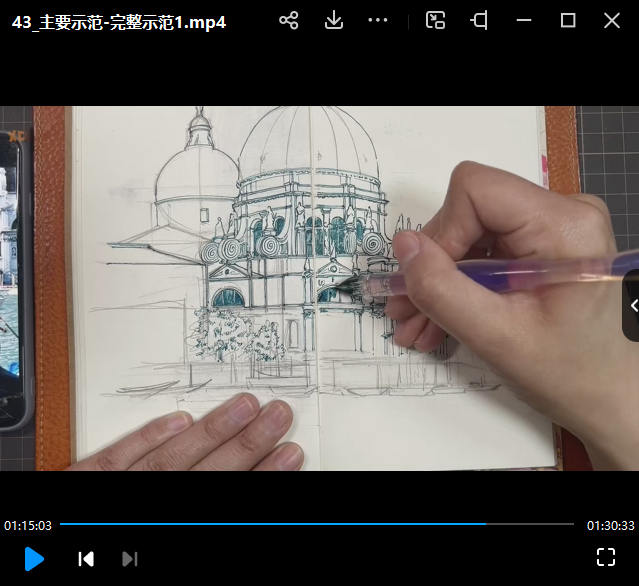The width and height of the screenshot is (639, 586).
Task: Click the video title 43_主要示范-完整示范1.mp4
Action: (x=119, y=22)
